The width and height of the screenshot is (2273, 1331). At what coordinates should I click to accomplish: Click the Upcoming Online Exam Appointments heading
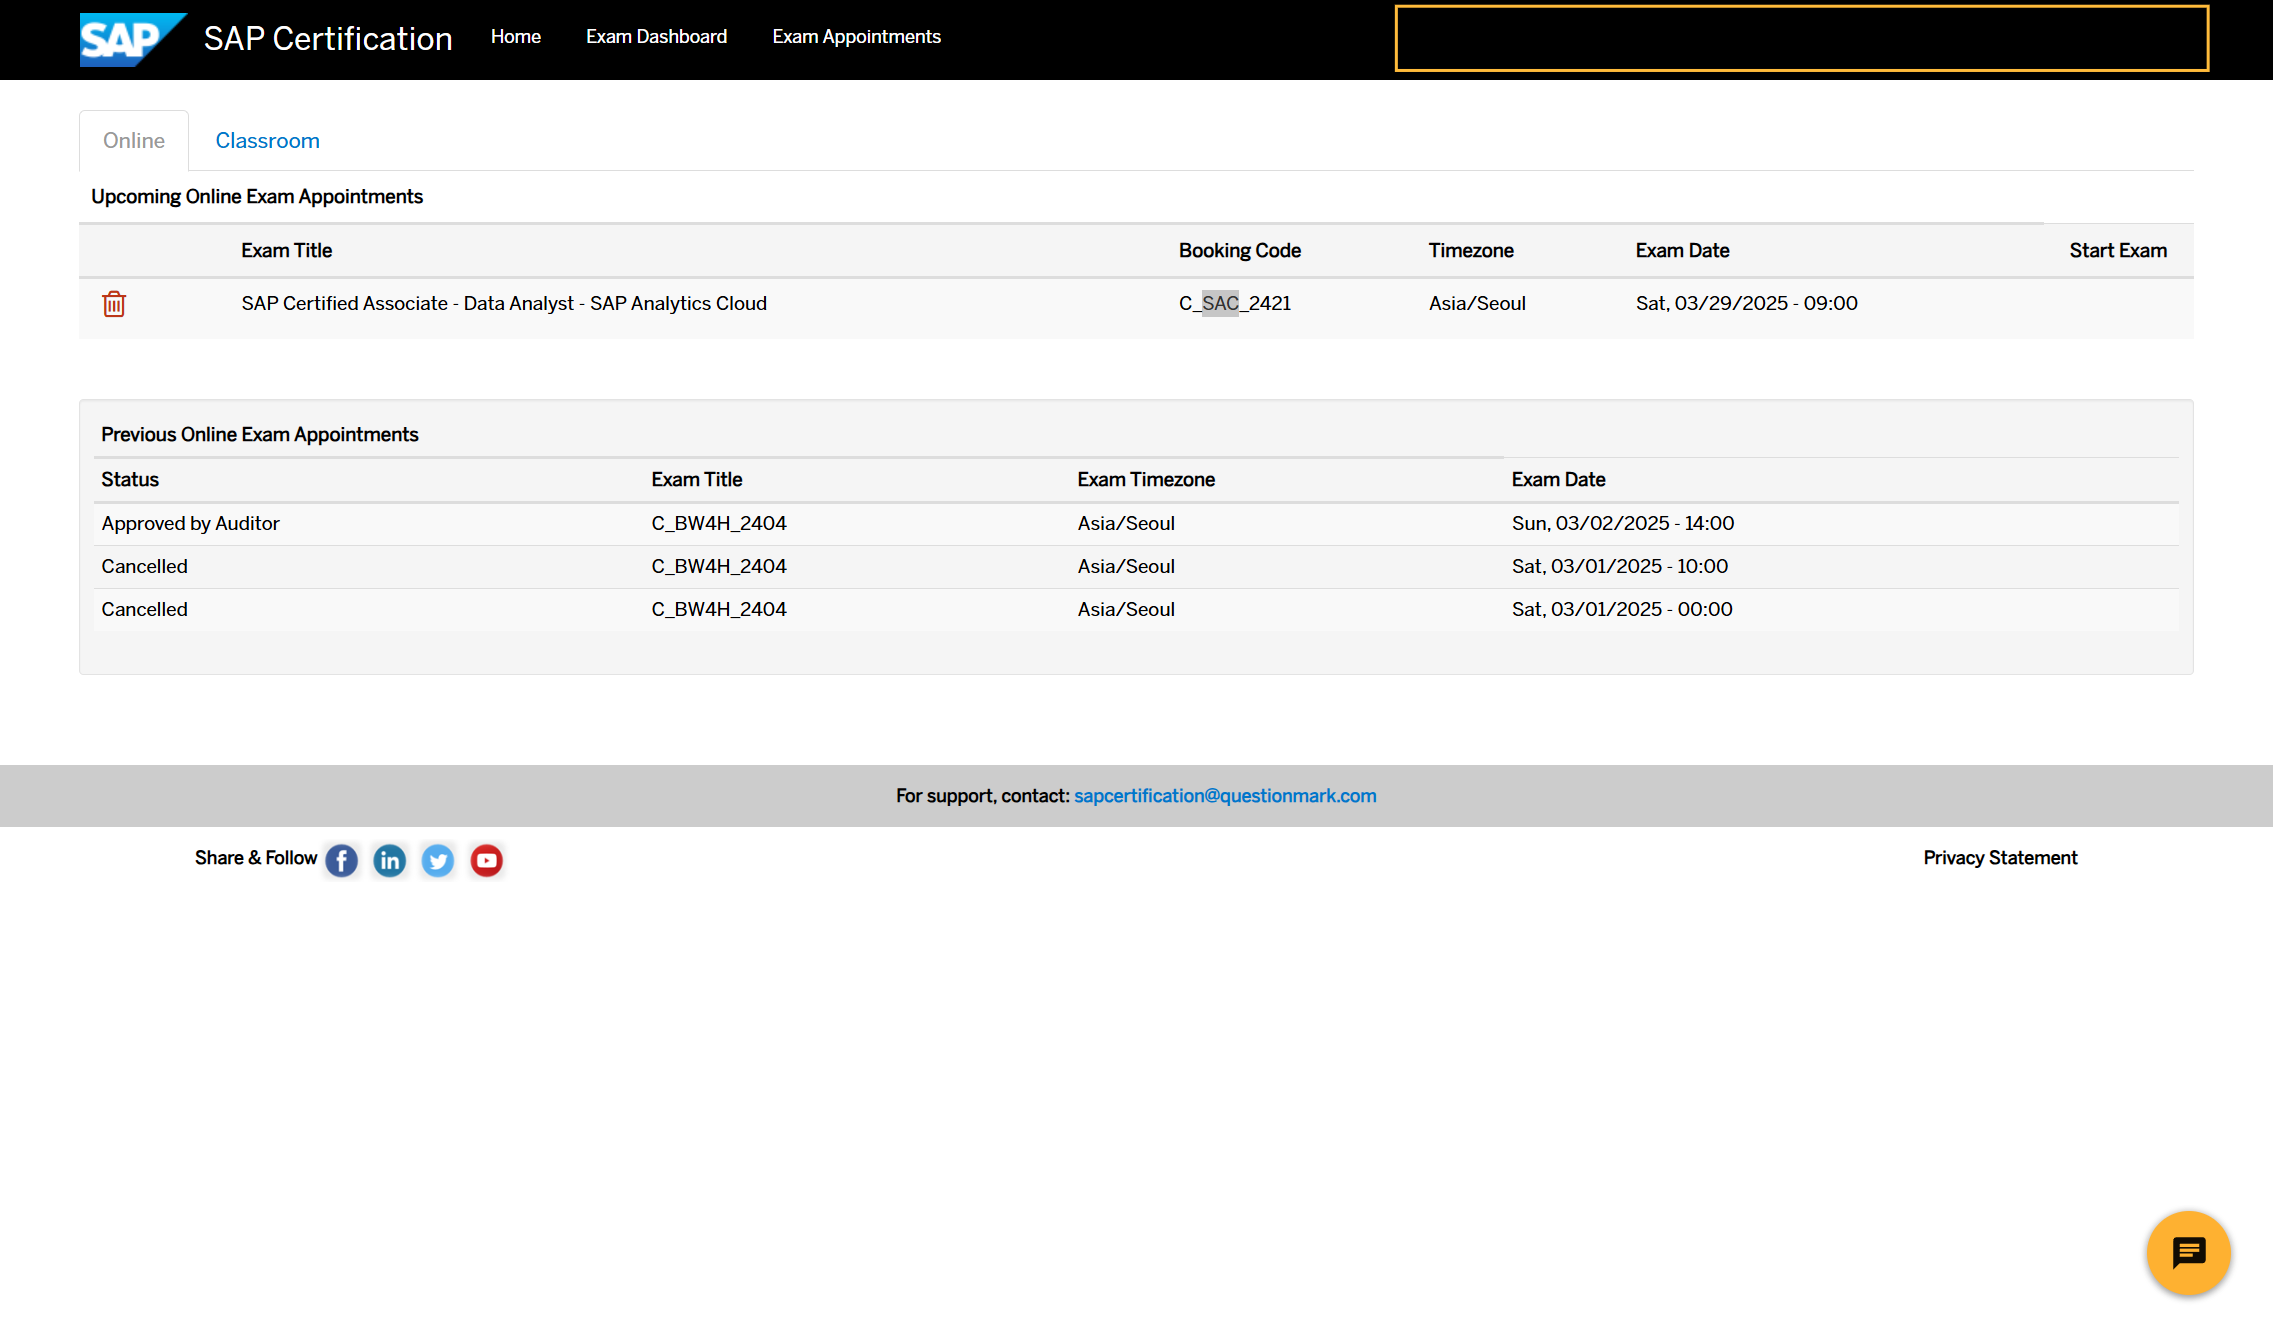(x=257, y=196)
